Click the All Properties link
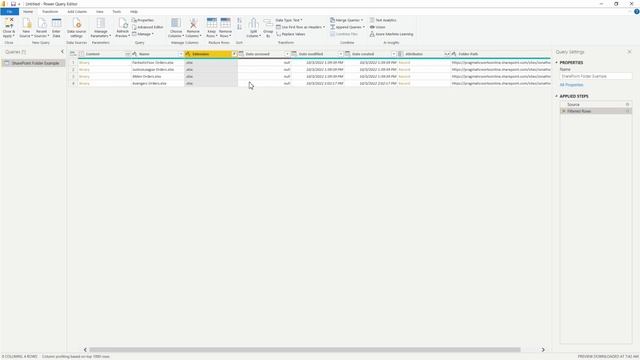Viewport: 640px width, 360px height. click(571, 85)
